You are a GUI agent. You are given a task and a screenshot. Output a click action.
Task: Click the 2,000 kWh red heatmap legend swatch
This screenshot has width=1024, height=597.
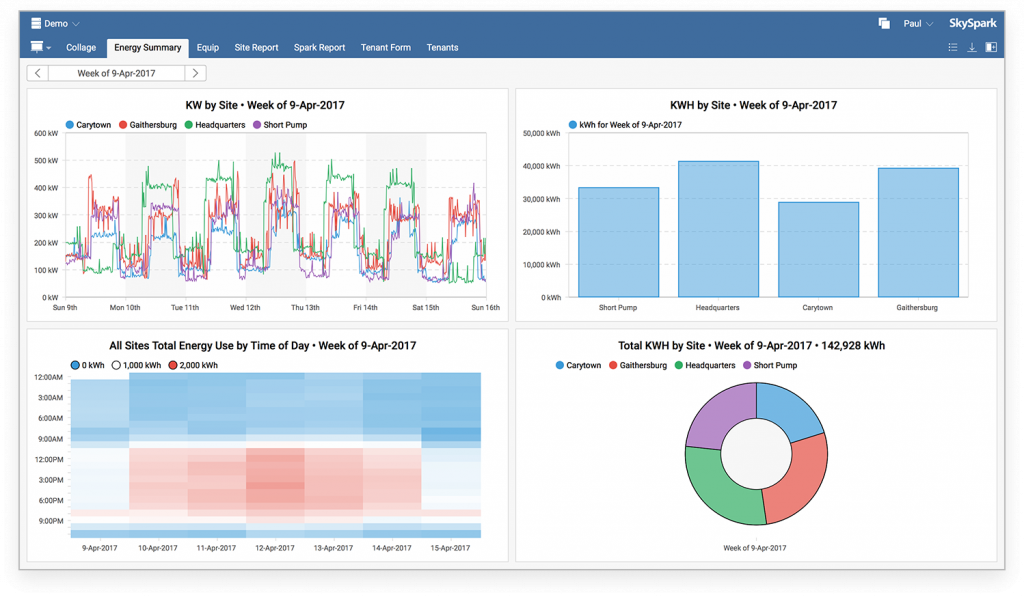(173, 365)
